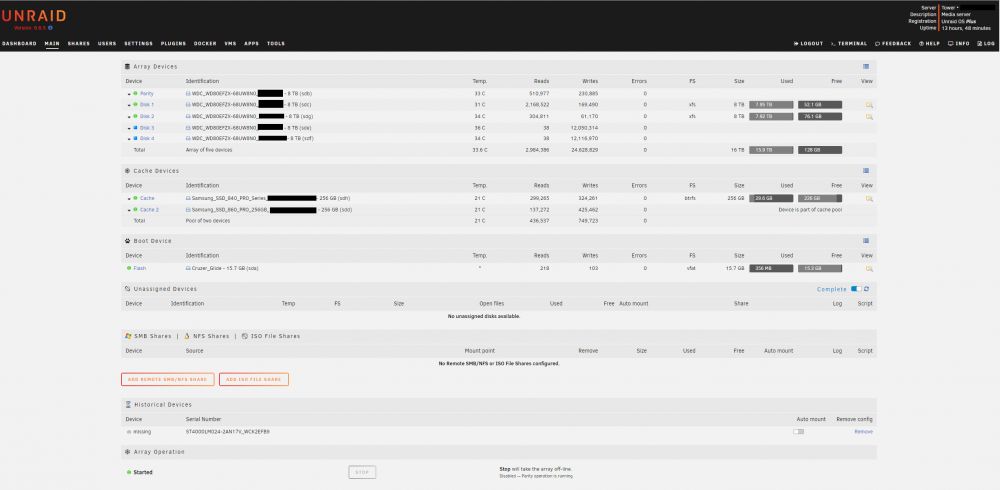Viewport: 1000px width, 490px height.
Task: Toggle Boot Device table view icon
Action: (865, 241)
